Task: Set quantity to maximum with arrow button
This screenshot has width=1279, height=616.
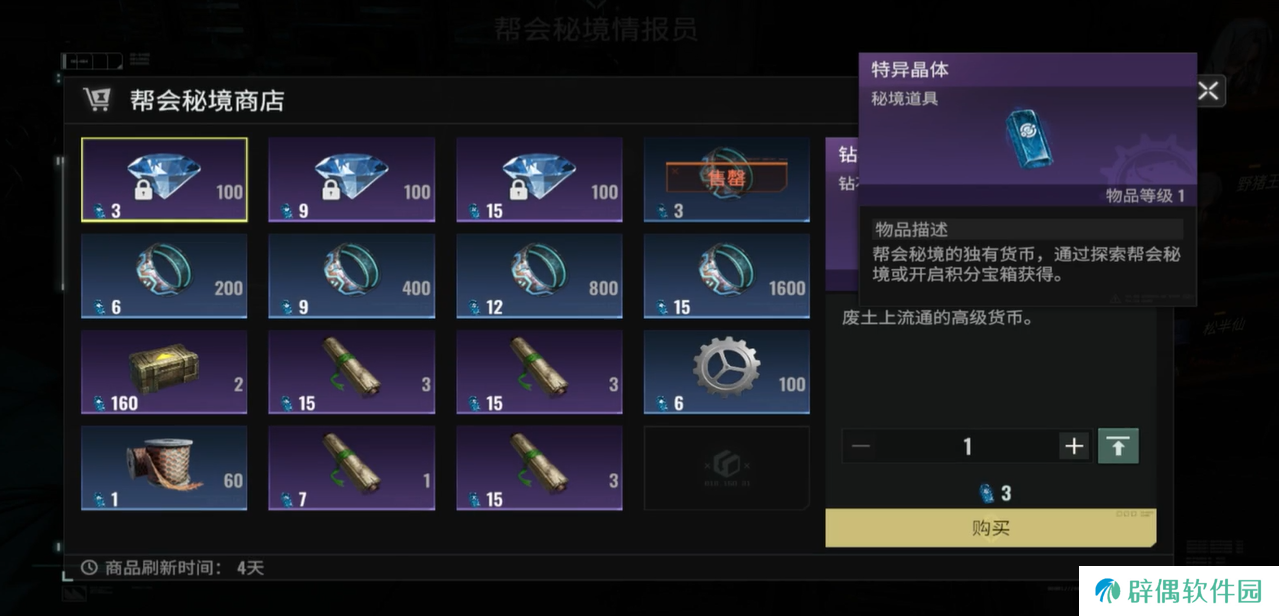Action: pos(1118,446)
